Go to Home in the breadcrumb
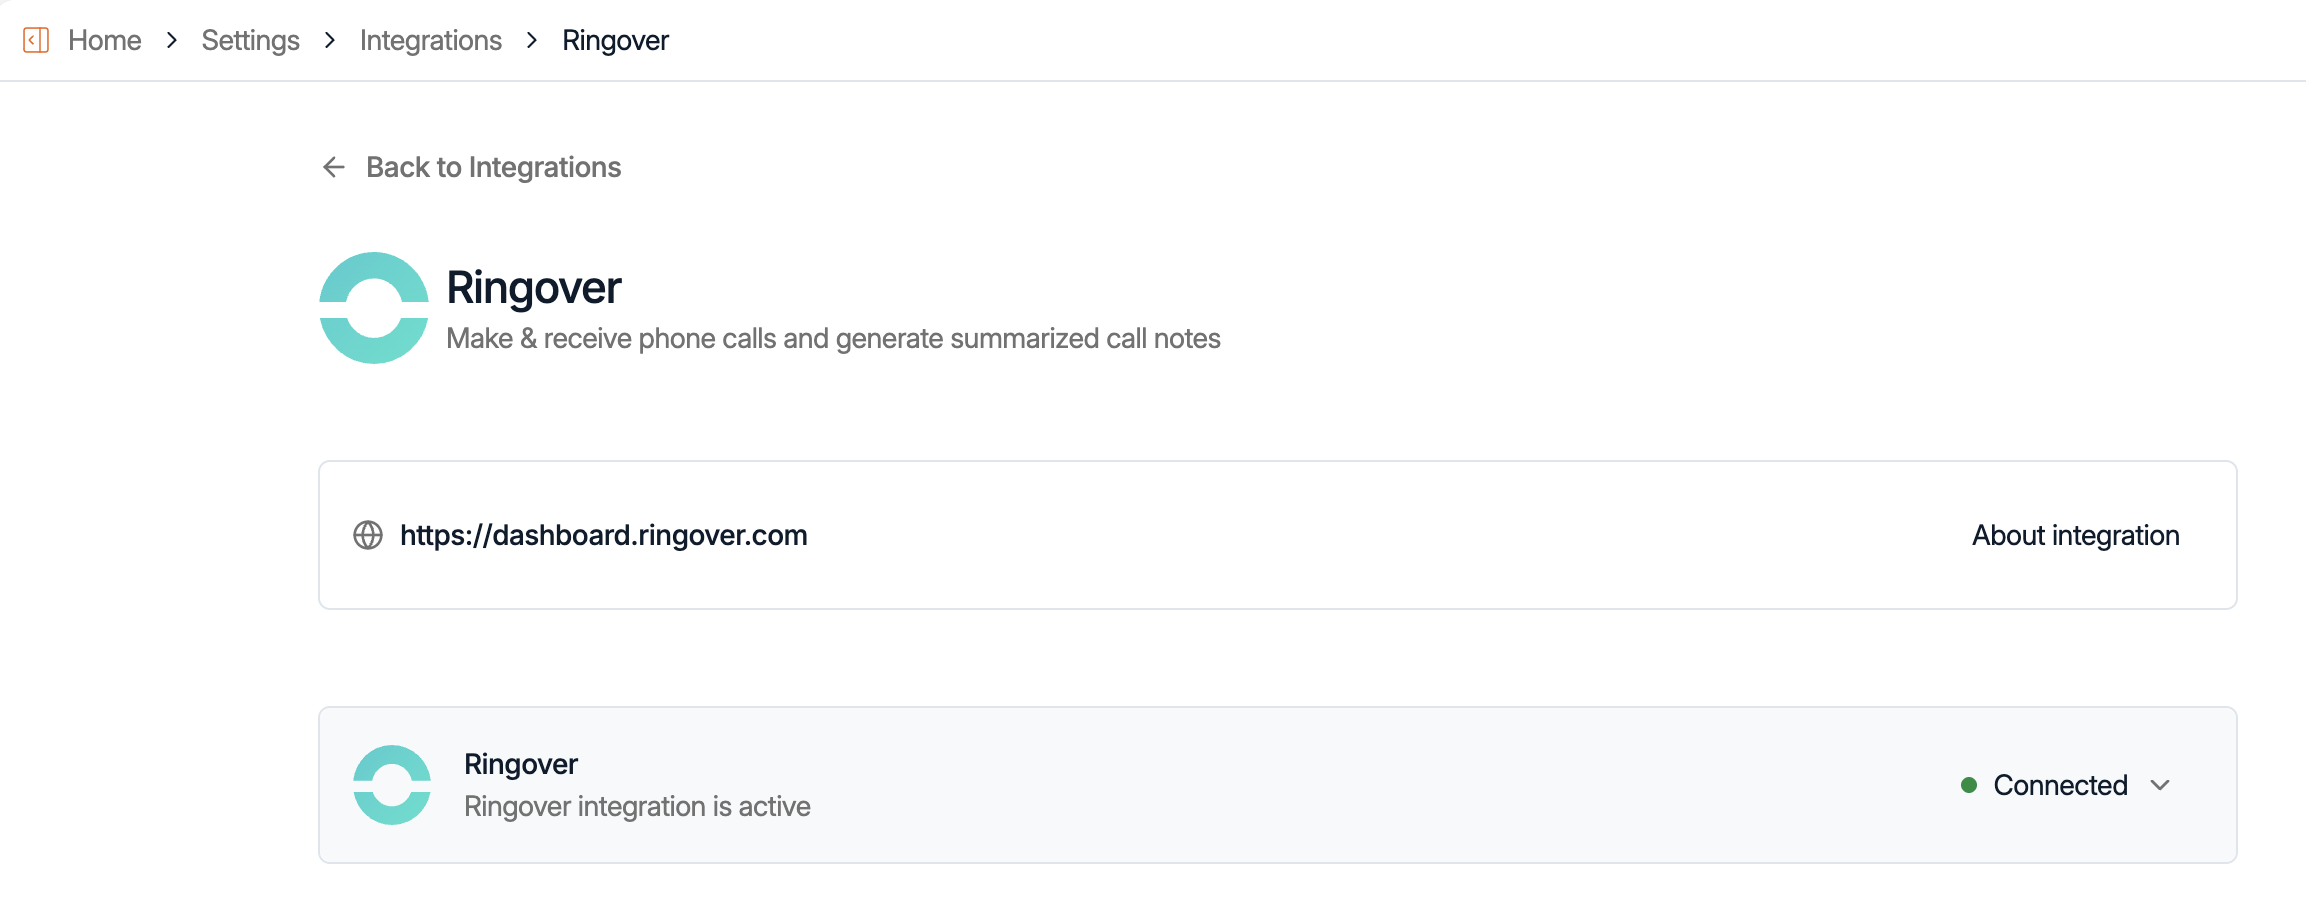Viewport: 2306px width, 914px height. pyautogui.click(x=105, y=40)
